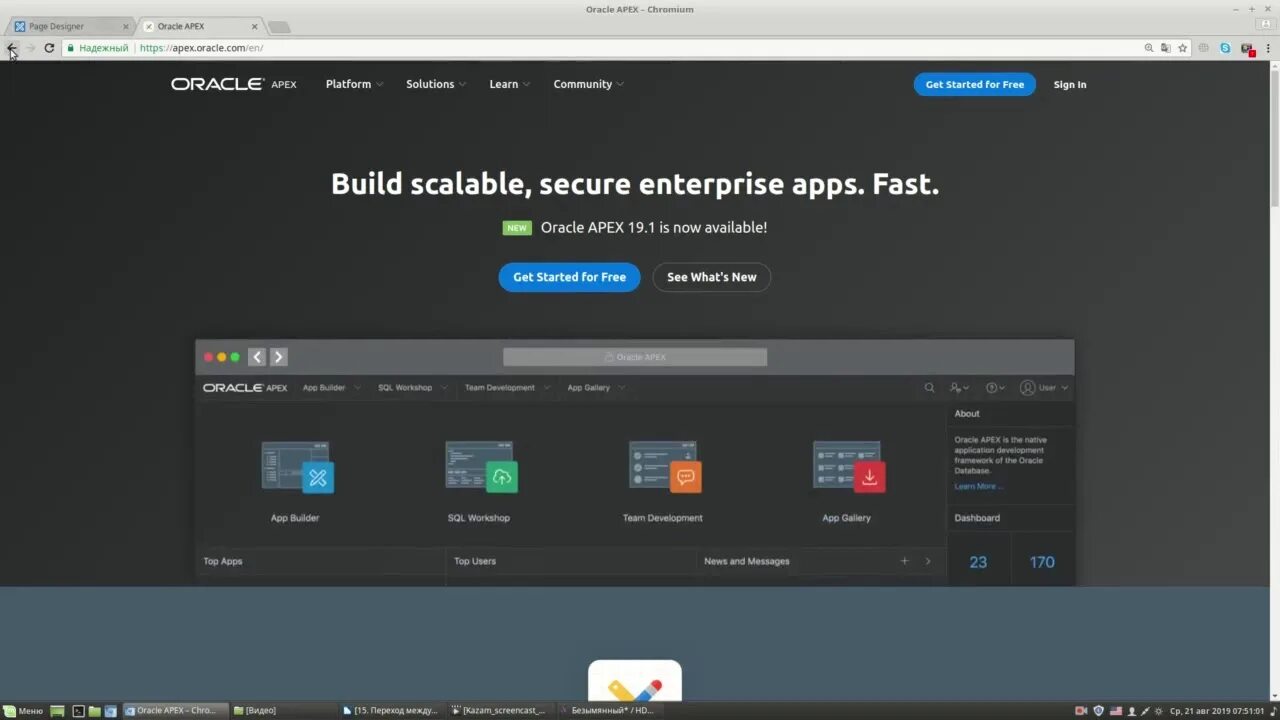
Task: Go back with the browser back arrow
Action: point(11,47)
